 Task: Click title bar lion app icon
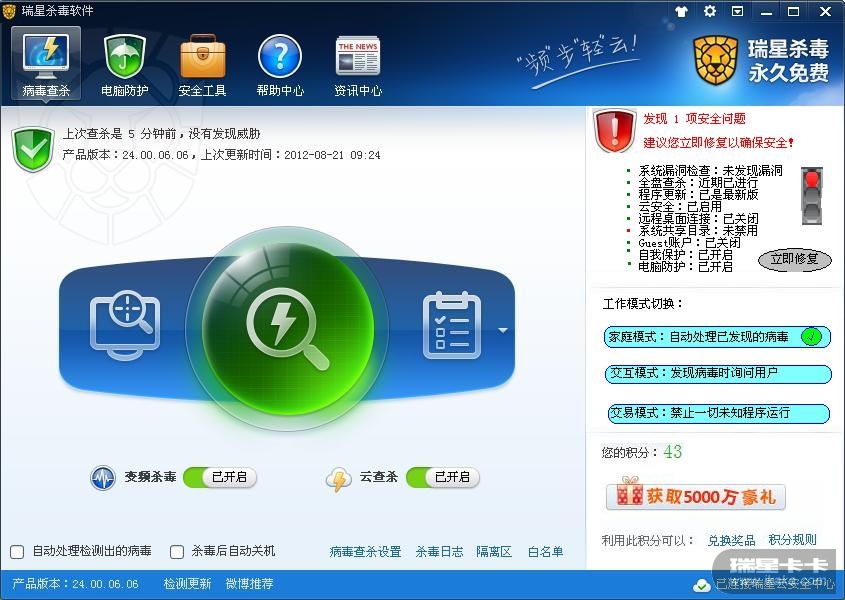click(9, 11)
